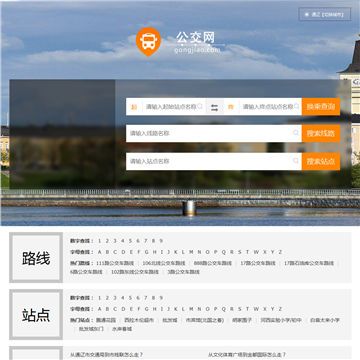Click magnifier icon in start station field
The height and width of the screenshot is (360, 360).
pyautogui.click(x=200, y=107)
